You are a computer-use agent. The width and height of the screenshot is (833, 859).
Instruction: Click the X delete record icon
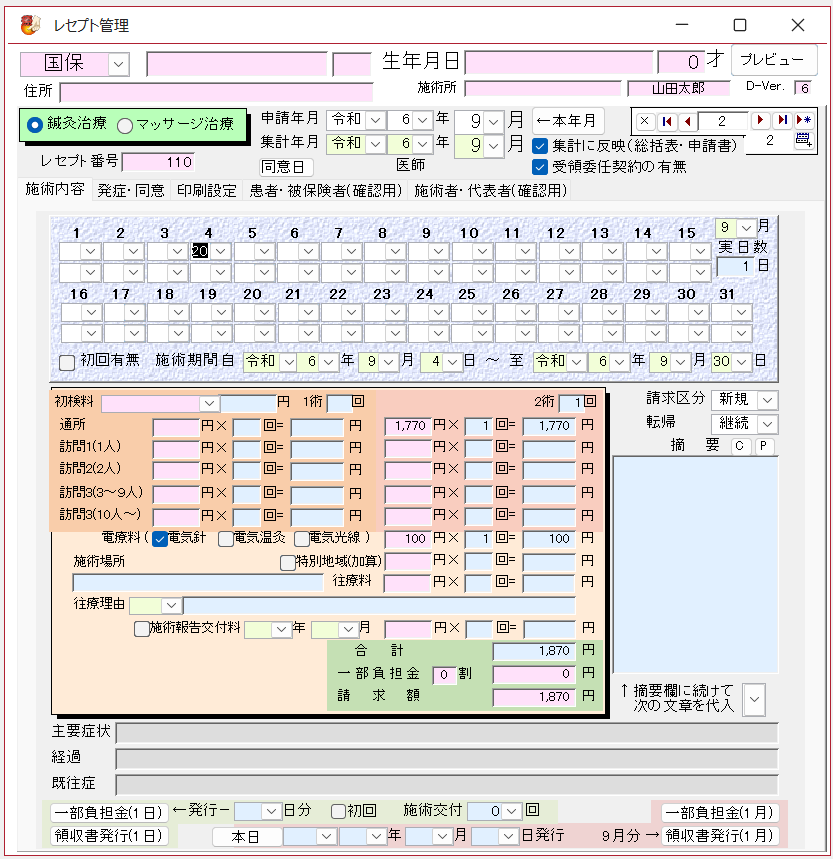(x=645, y=121)
